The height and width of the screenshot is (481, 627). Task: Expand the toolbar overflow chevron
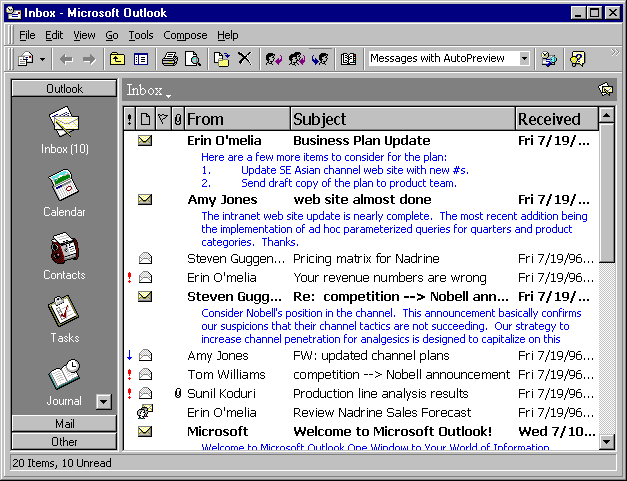click(615, 52)
